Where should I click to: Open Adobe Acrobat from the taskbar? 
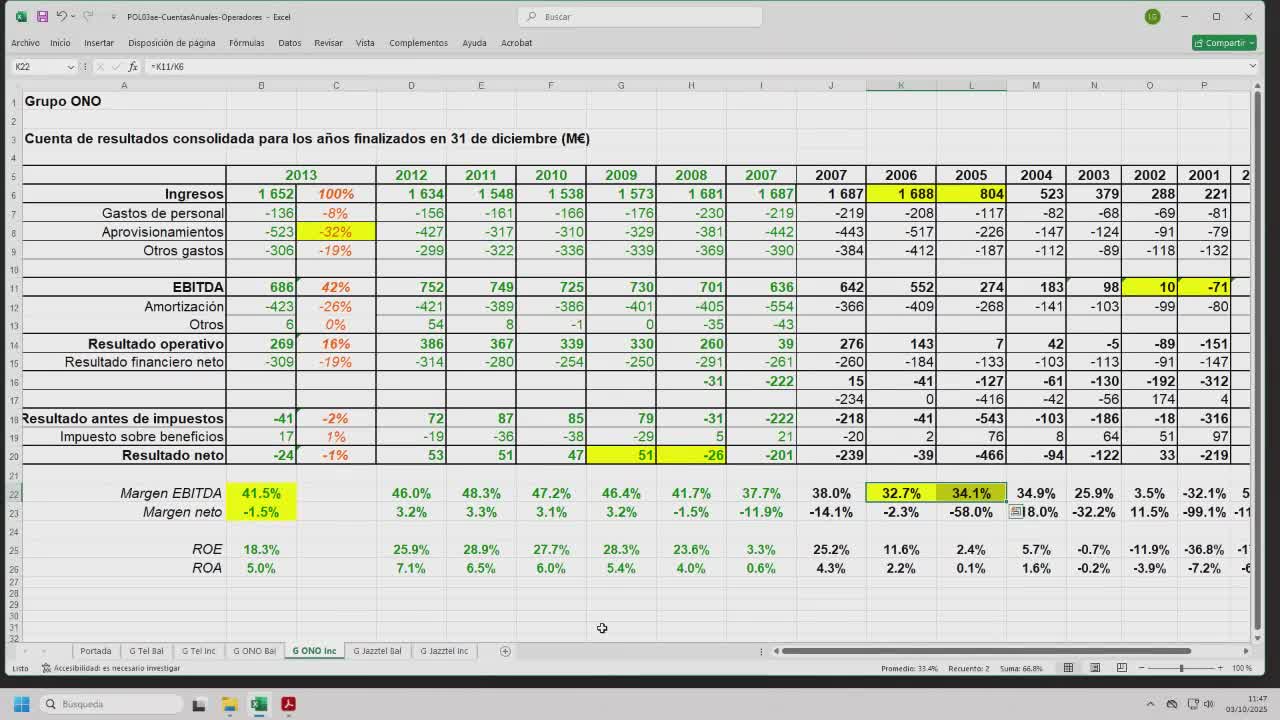[x=288, y=704]
